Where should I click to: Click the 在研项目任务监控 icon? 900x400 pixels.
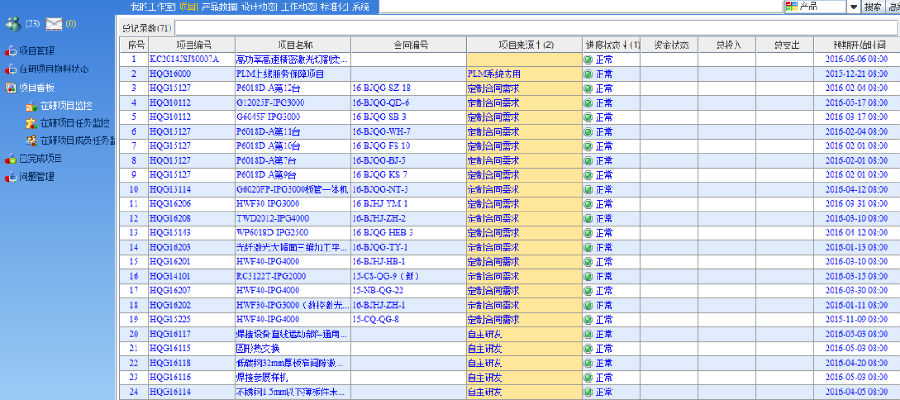pyautogui.click(x=31, y=123)
